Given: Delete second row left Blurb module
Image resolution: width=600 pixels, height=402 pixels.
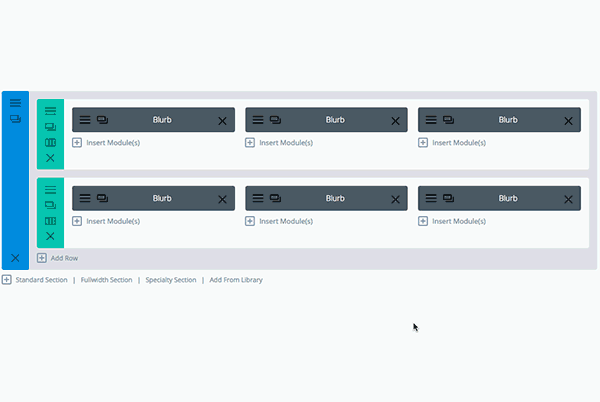Looking at the screenshot, I should click(222, 199).
